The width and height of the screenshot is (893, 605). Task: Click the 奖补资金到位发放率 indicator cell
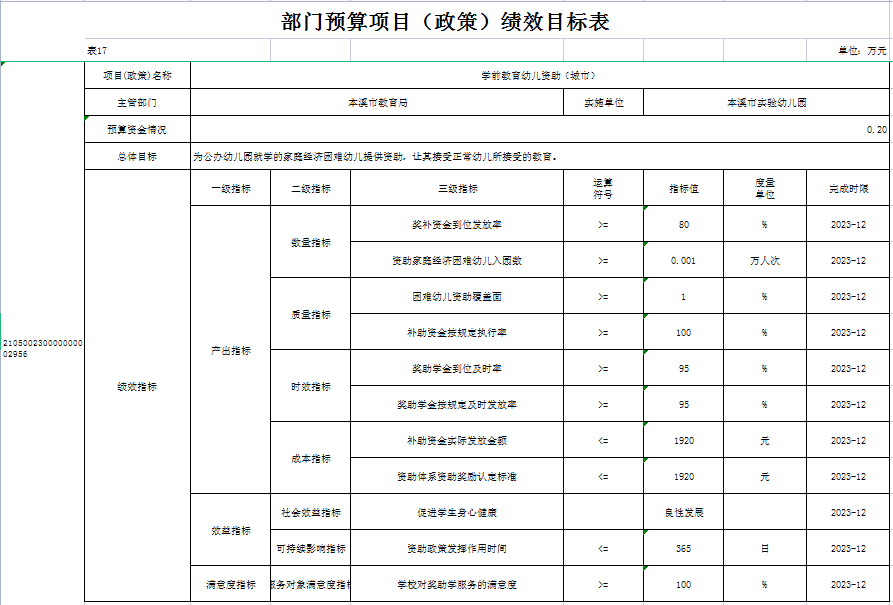tap(457, 224)
